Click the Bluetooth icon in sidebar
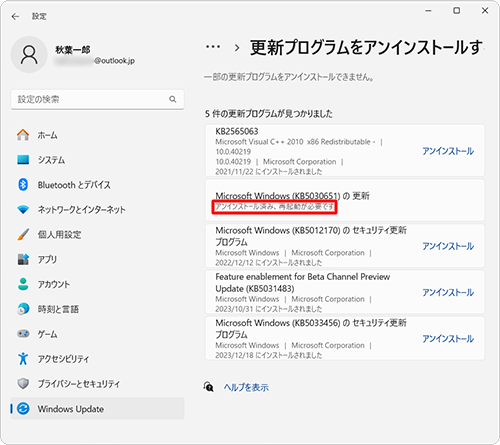Viewport: 500px width, 445px height. point(23,184)
